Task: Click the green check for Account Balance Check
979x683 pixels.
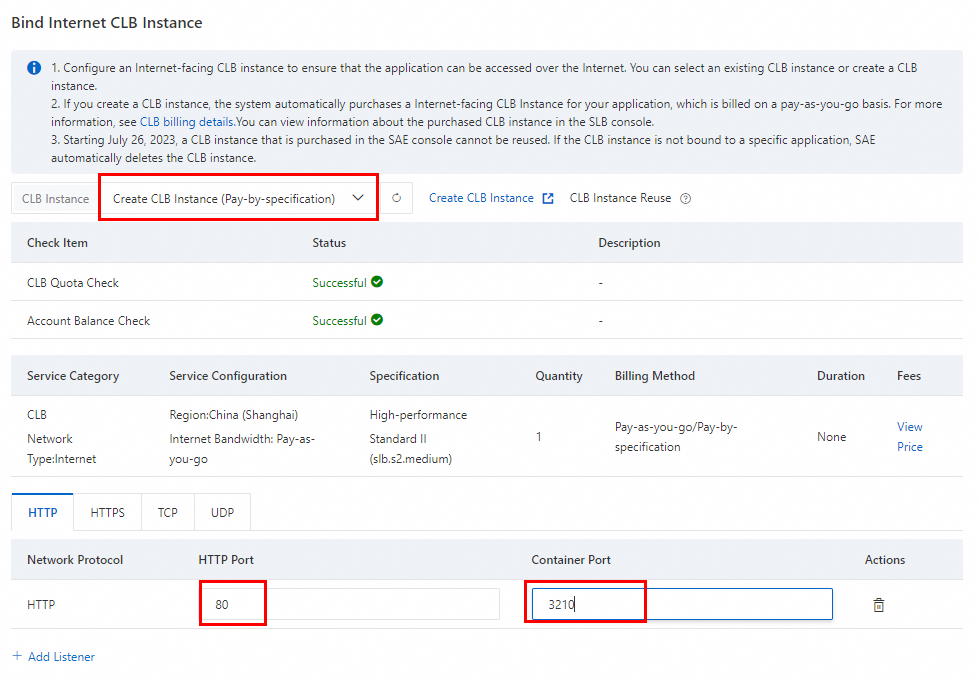Action: tap(377, 320)
